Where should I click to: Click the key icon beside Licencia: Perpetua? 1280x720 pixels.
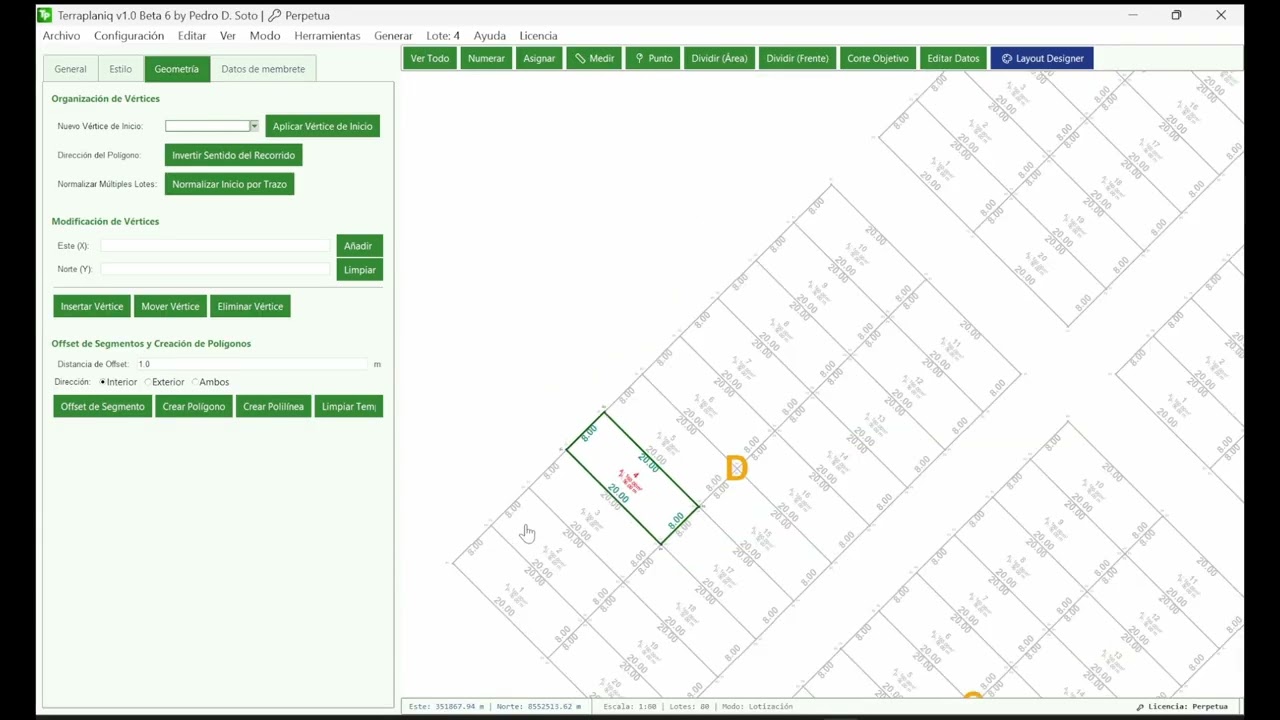(x=1140, y=707)
